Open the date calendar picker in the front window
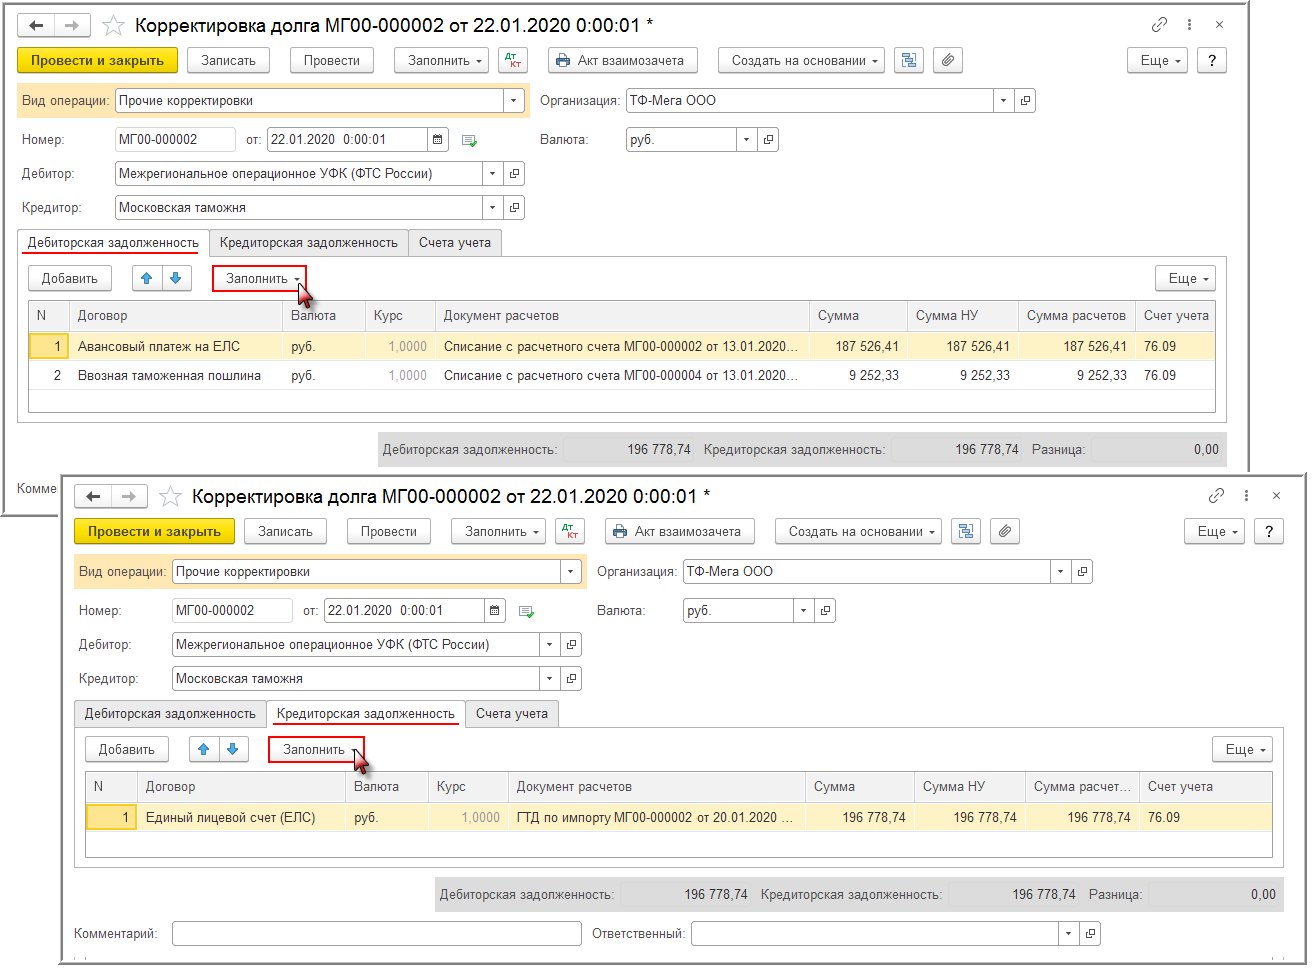The height and width of the screenshot is (968, 1312). [494, 611]
